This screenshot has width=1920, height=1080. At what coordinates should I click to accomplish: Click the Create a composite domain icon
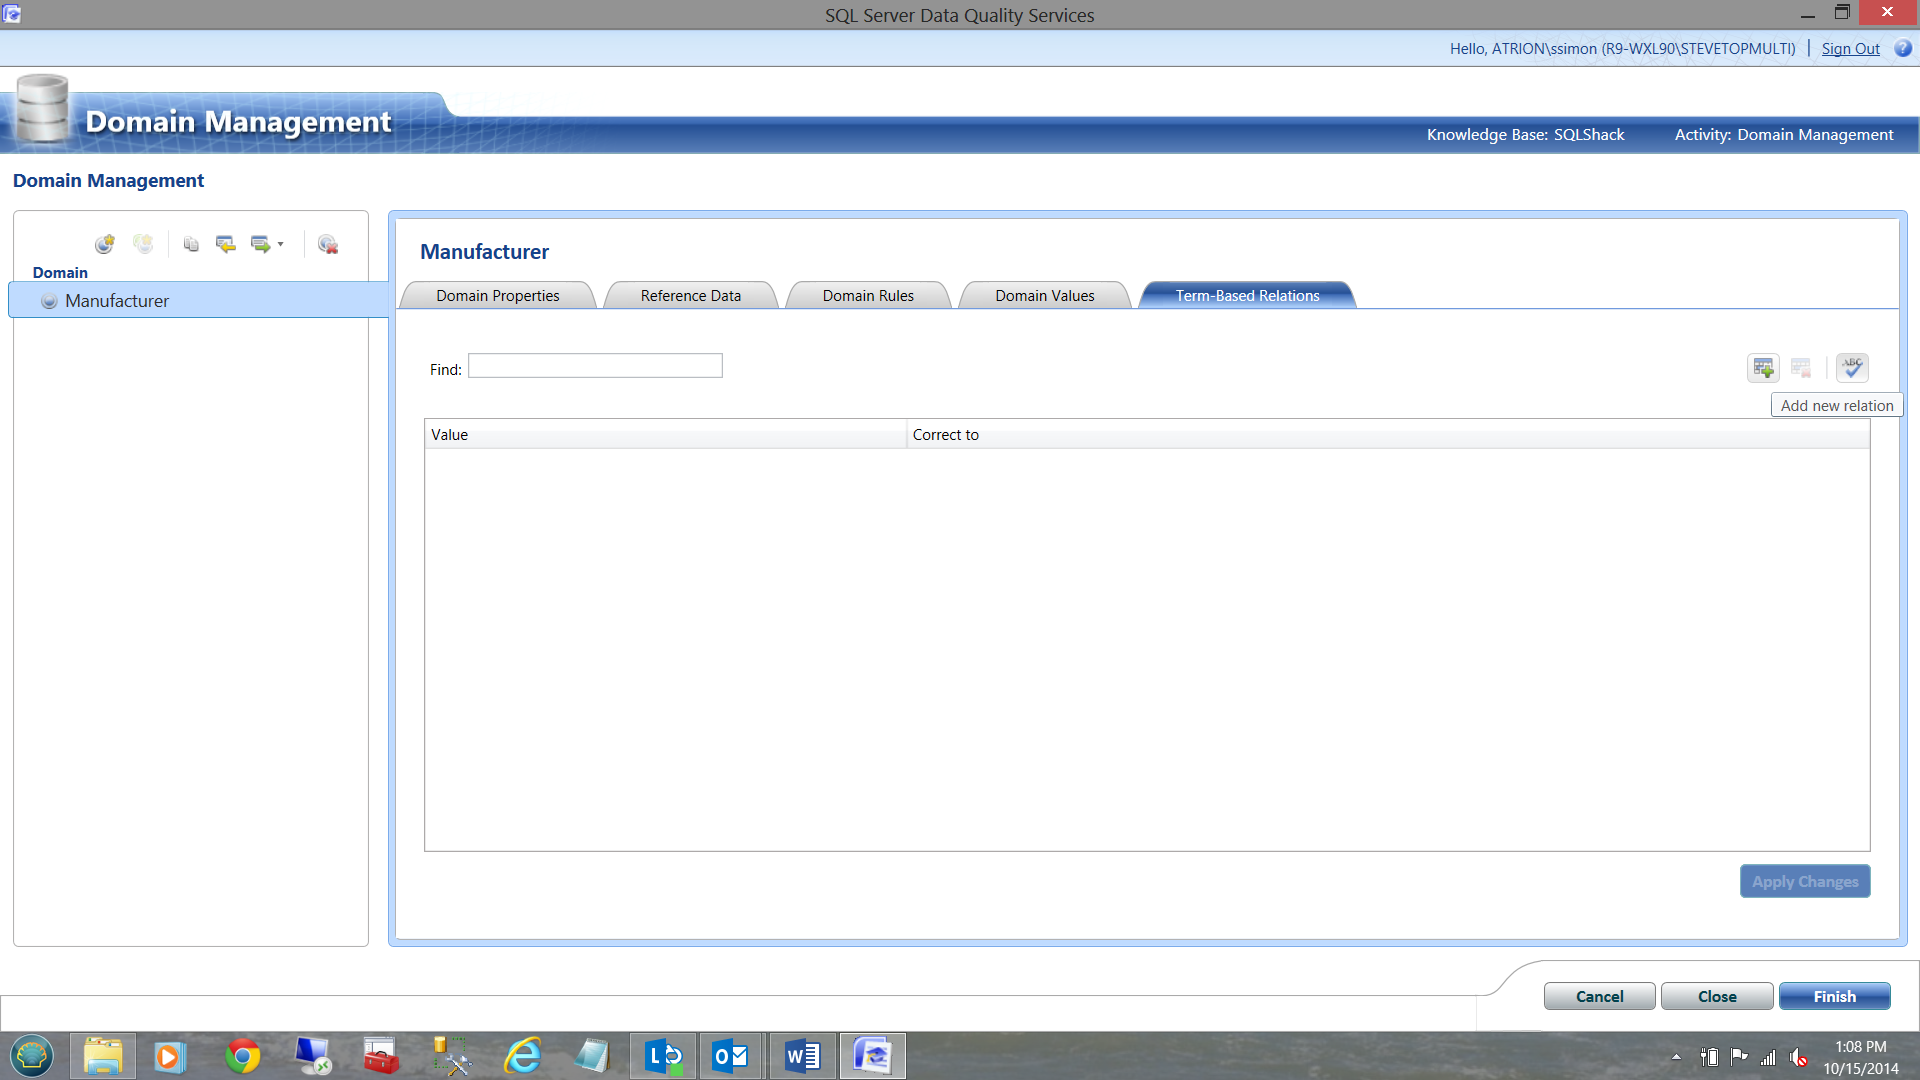143,244
